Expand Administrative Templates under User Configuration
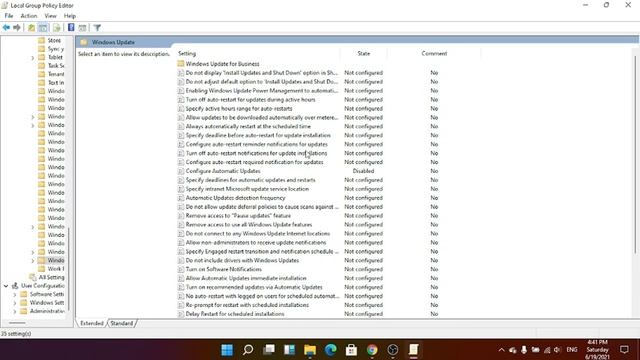Screen dimensions: 640x360 click(15, 311)
